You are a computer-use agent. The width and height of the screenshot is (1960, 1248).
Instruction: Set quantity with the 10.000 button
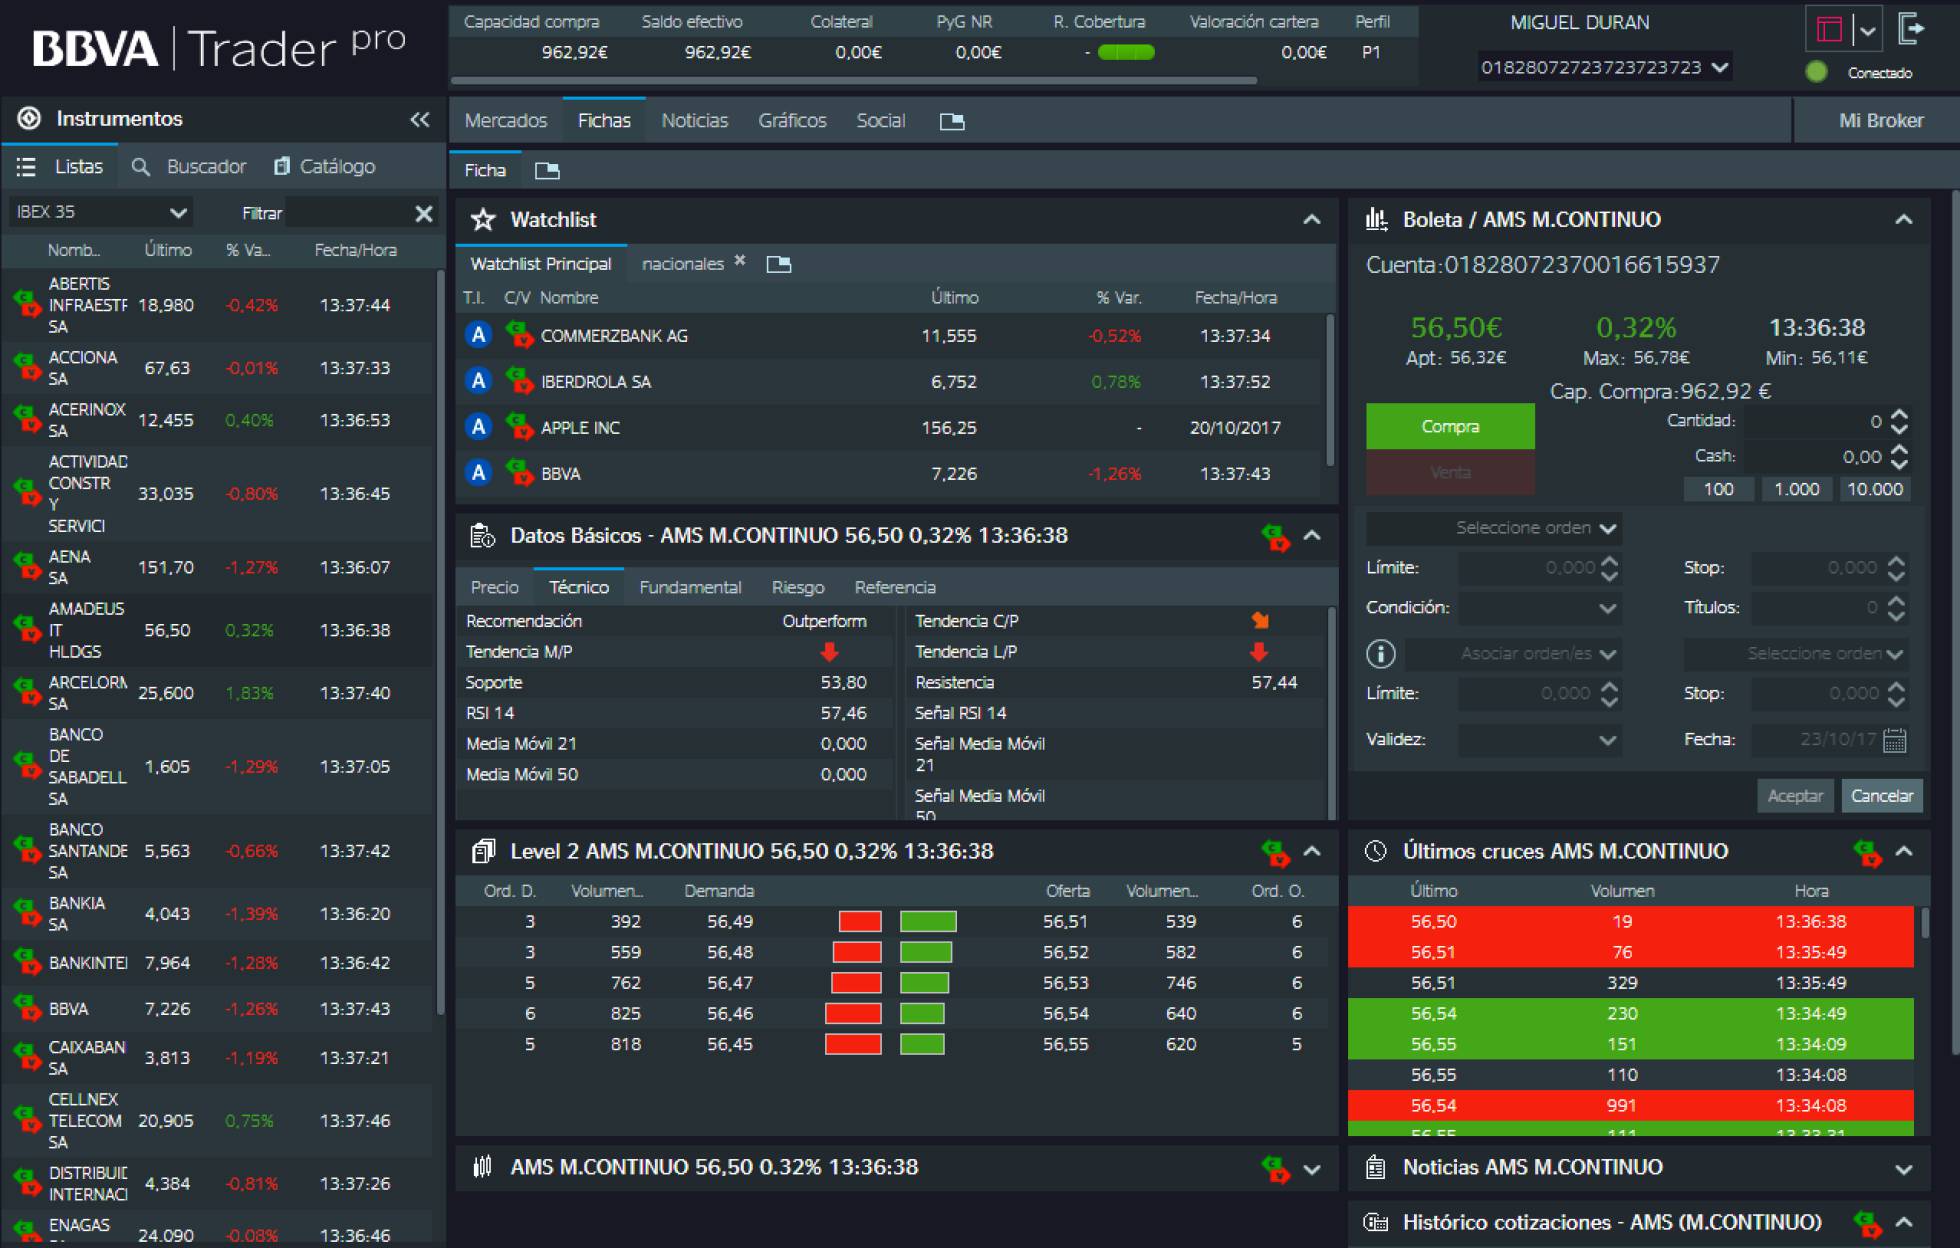click(x=1874, y=489)
